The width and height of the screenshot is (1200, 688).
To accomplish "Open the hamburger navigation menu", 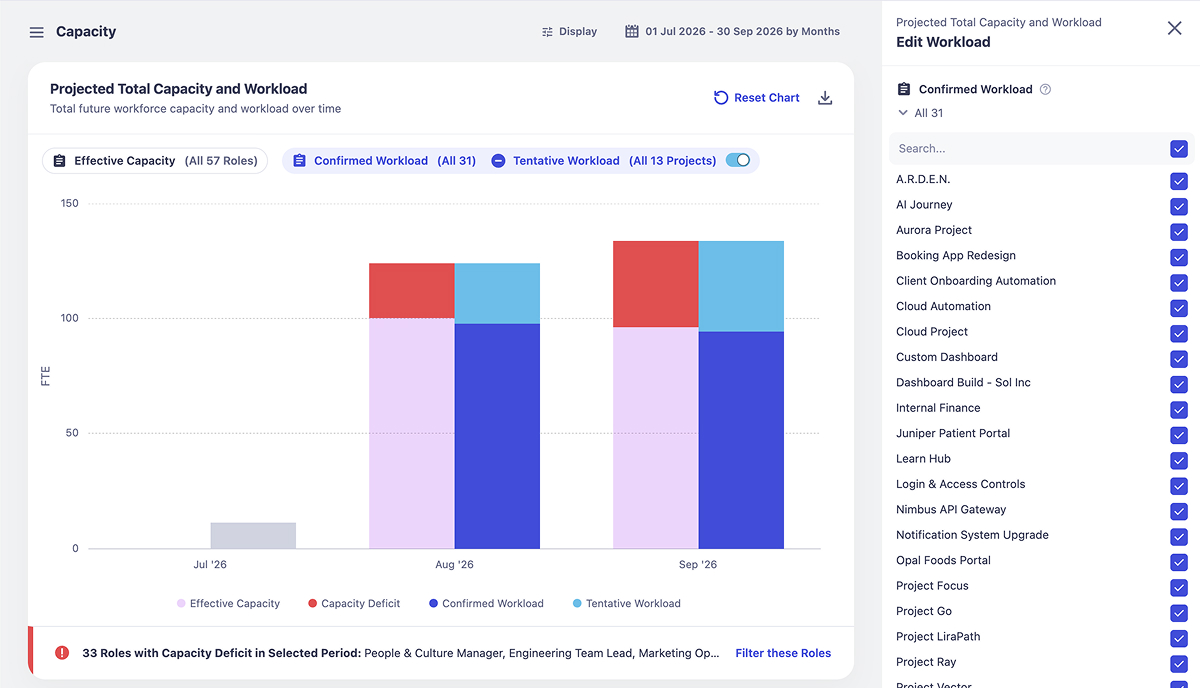I will point(37,32).
